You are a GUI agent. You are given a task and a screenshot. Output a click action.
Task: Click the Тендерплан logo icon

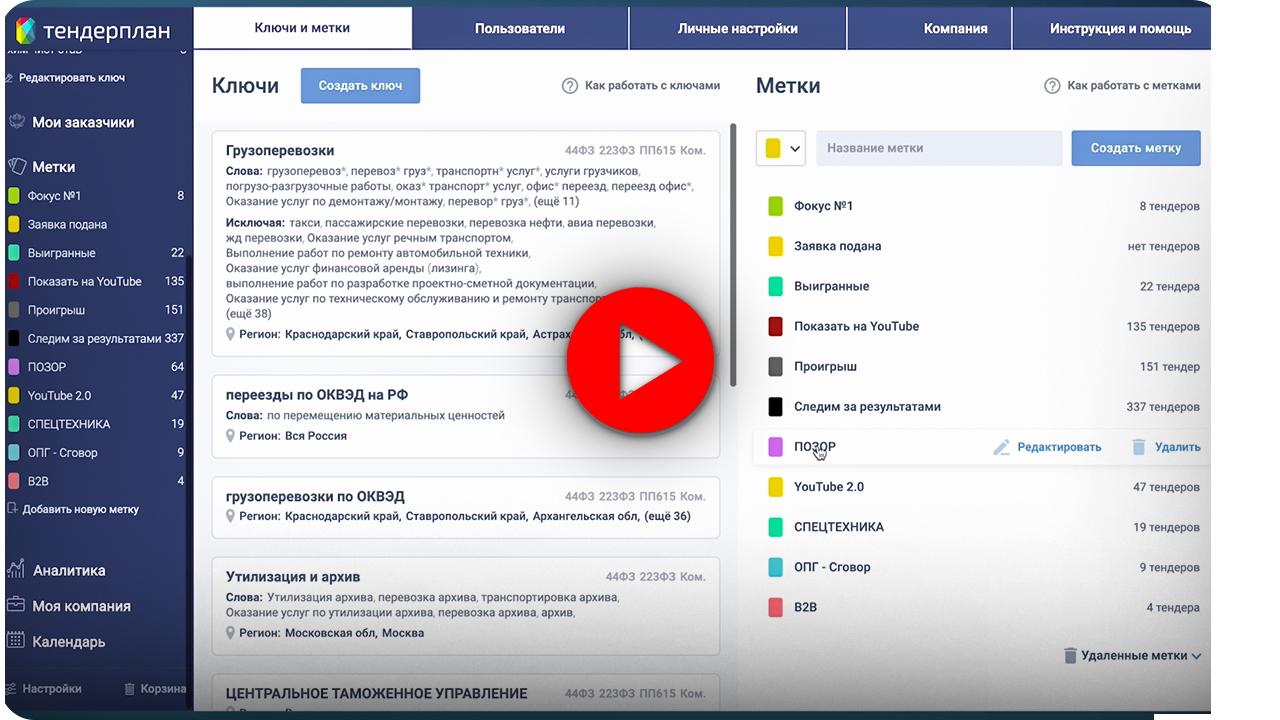tap(24, 30)
